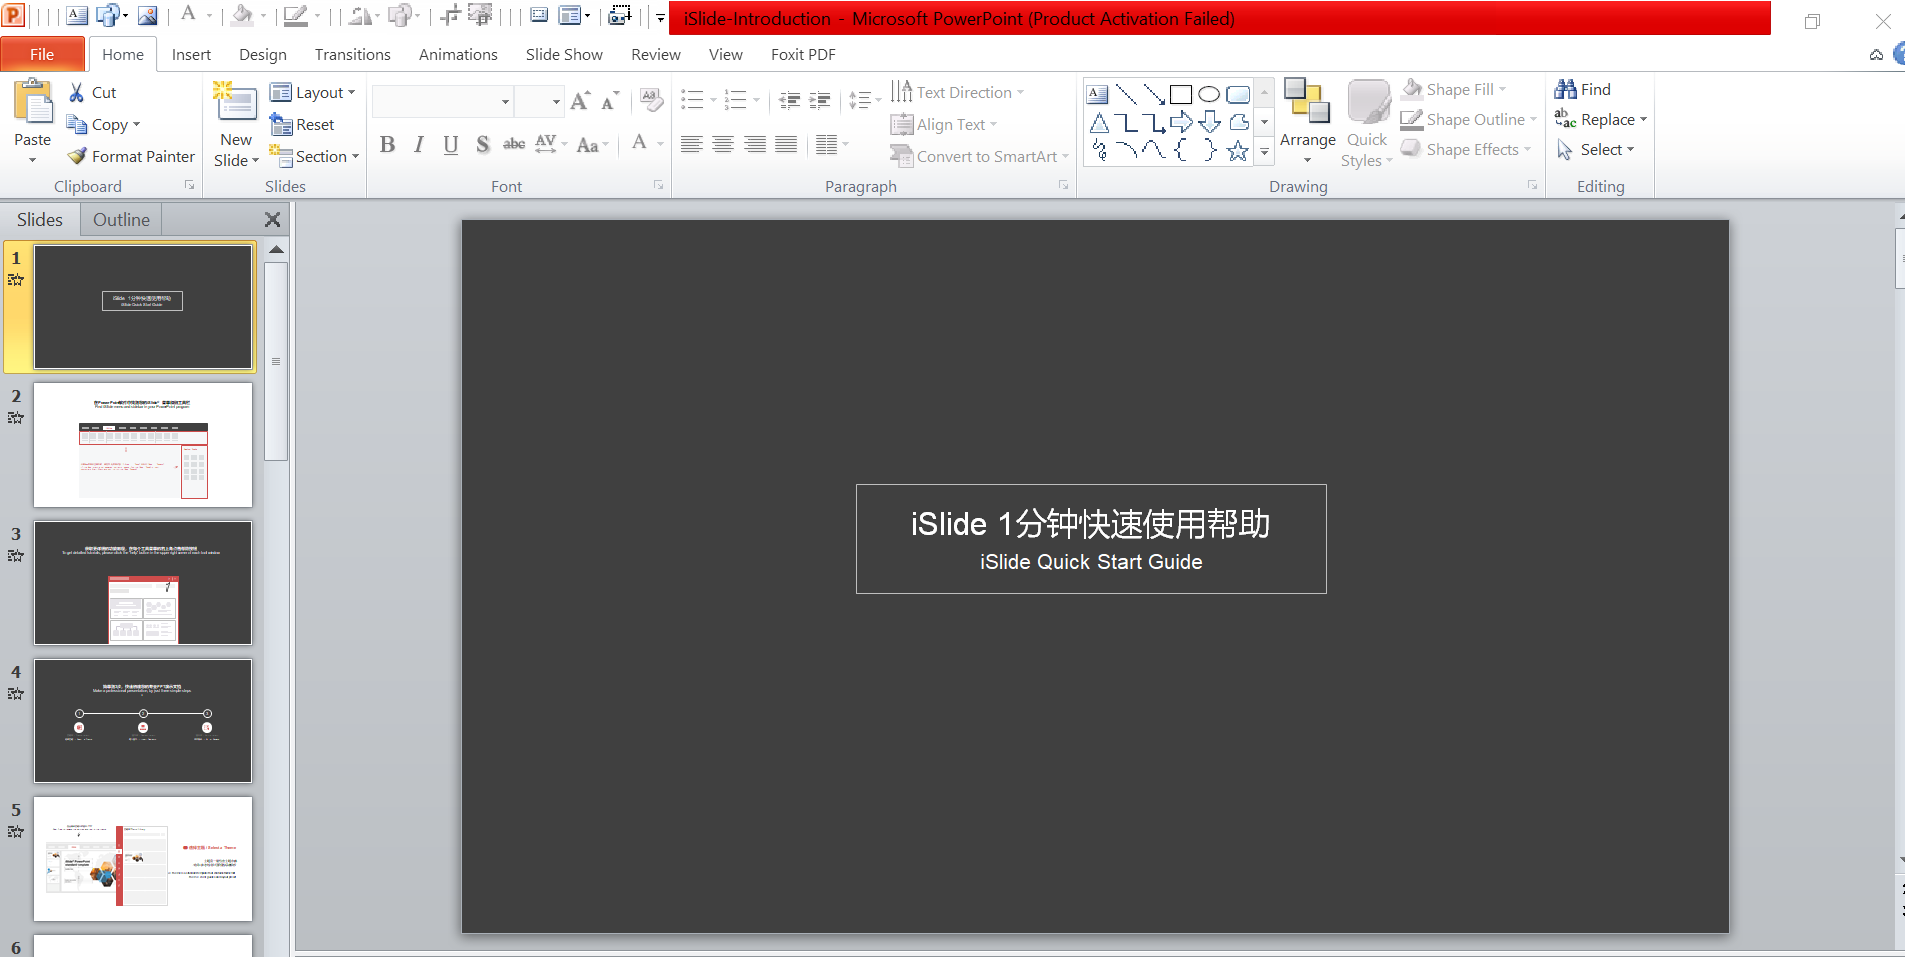Select the right arrow shape
Screen dimensions: 1905x957
coord(1181,122)
